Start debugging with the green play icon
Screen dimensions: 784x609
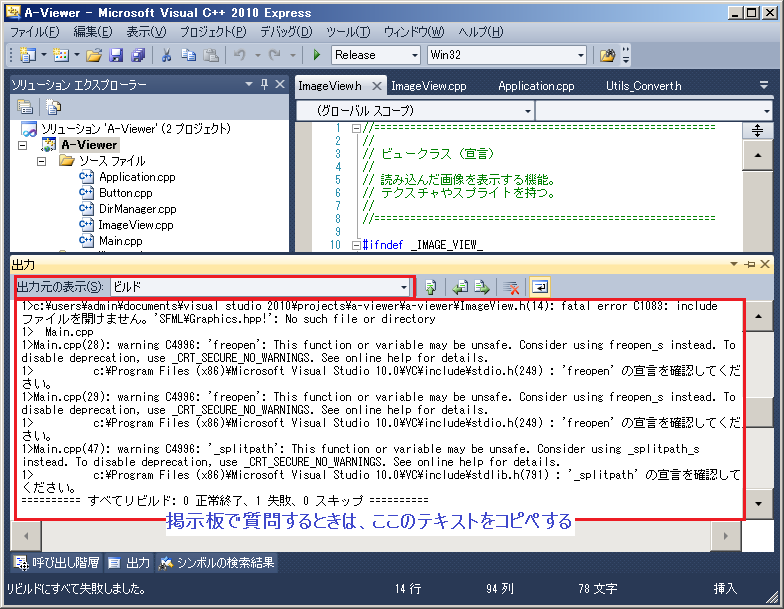pos(316,55)
